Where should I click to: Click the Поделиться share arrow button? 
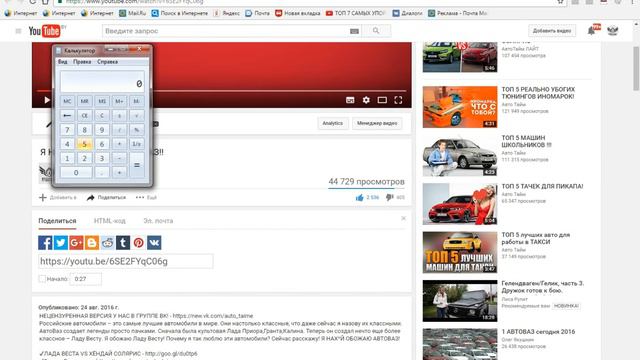106,198
